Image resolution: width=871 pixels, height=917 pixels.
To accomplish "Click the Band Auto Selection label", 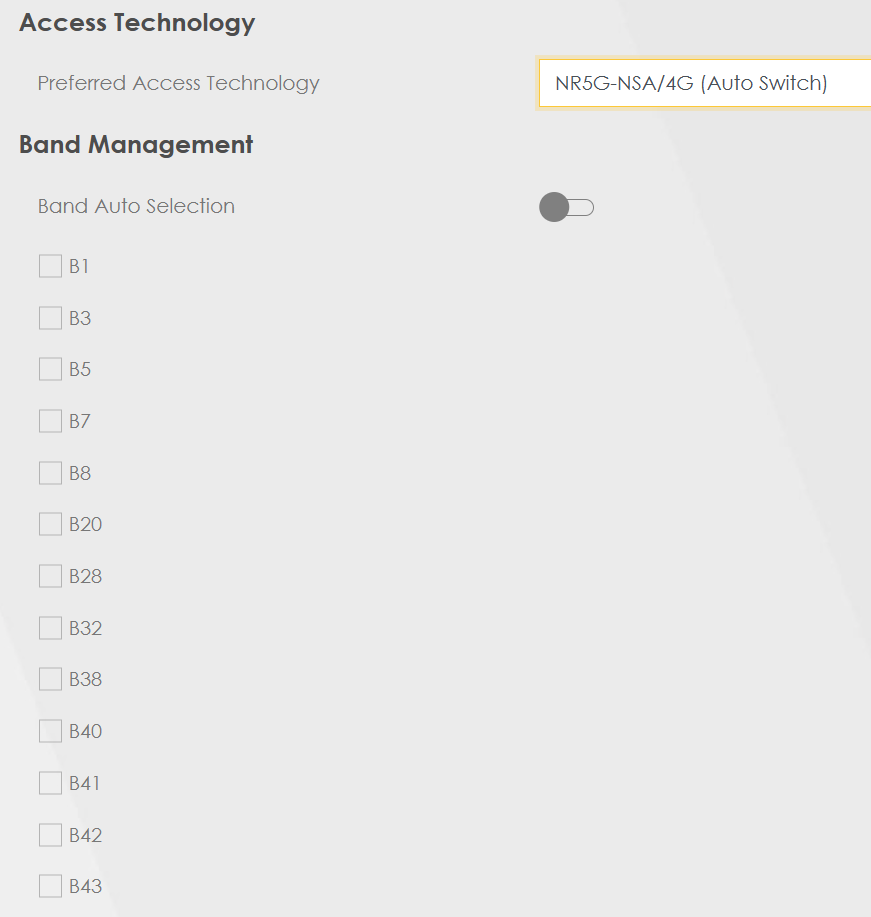I will click(x=136, y=207).
